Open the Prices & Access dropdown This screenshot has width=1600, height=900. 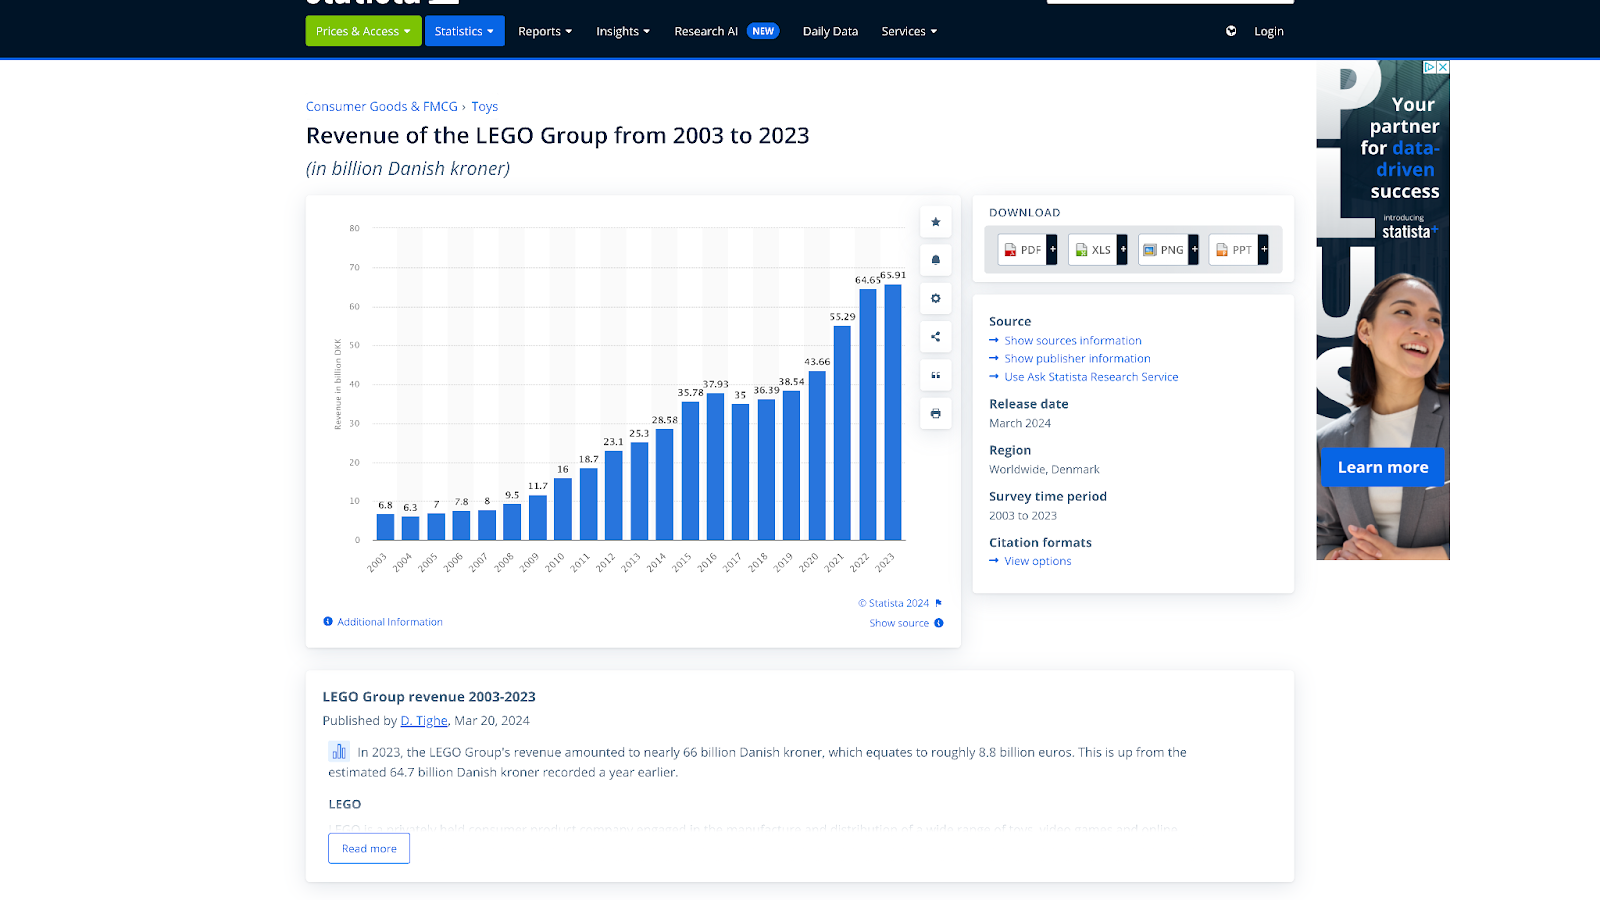click(x=363, y=31)
